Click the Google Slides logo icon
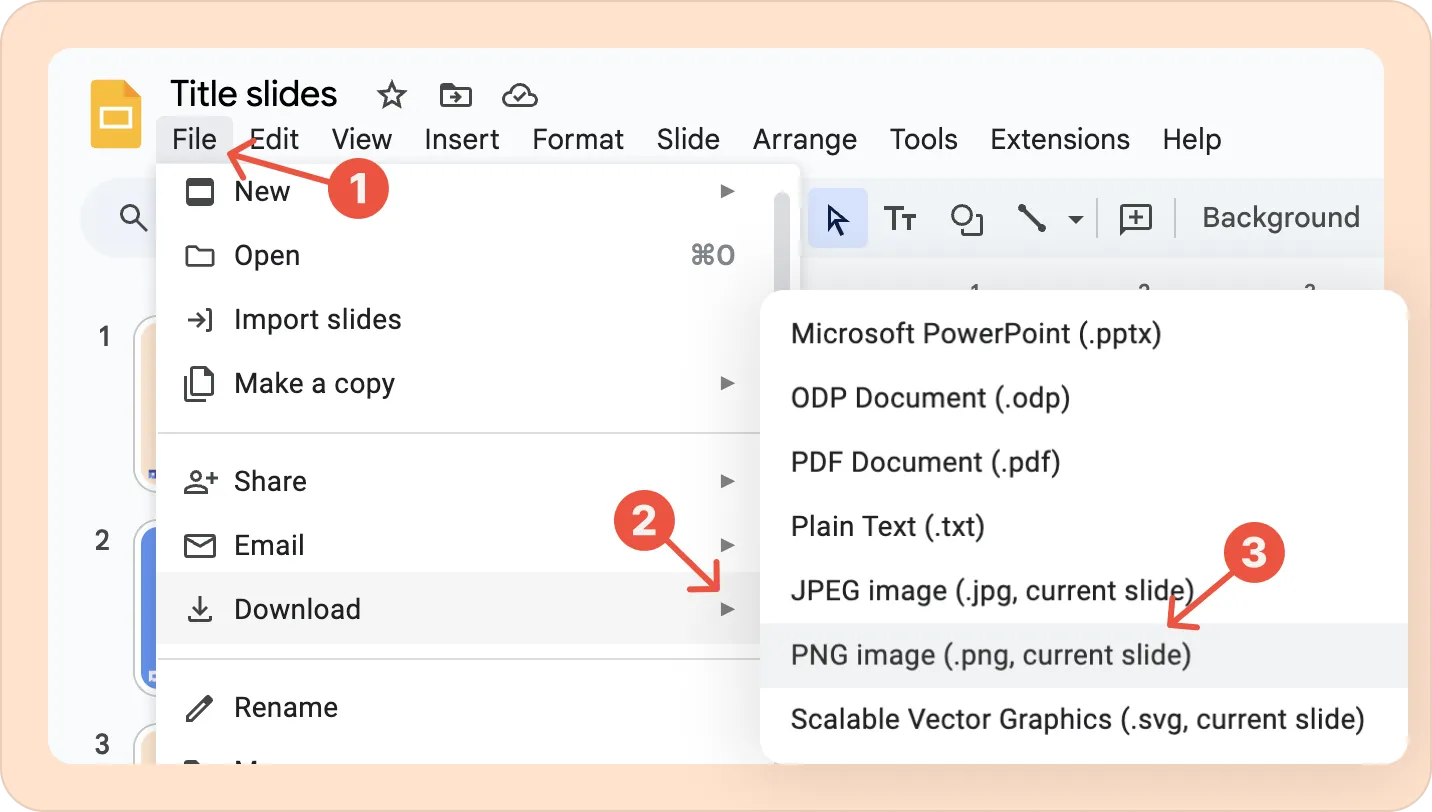 (x=116, y=115)
